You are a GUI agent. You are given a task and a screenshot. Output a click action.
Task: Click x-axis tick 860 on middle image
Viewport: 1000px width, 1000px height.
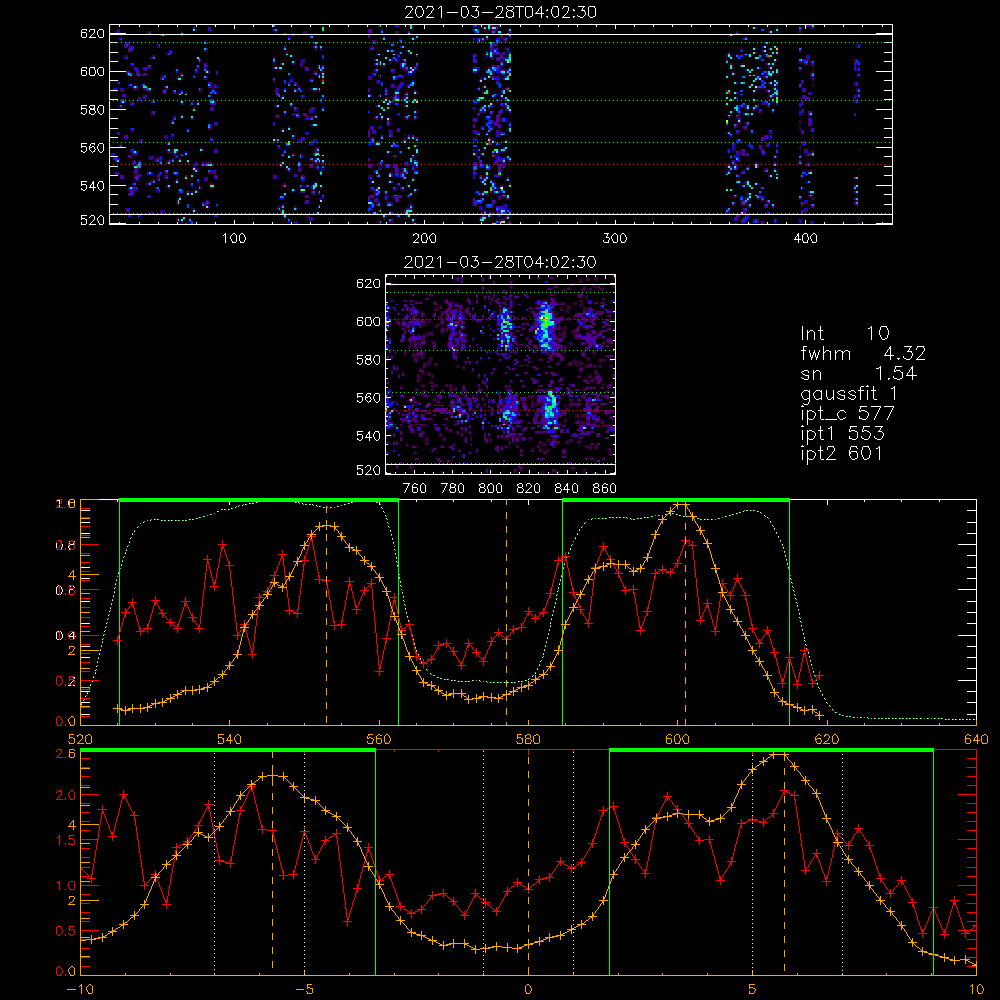(605, 489)
